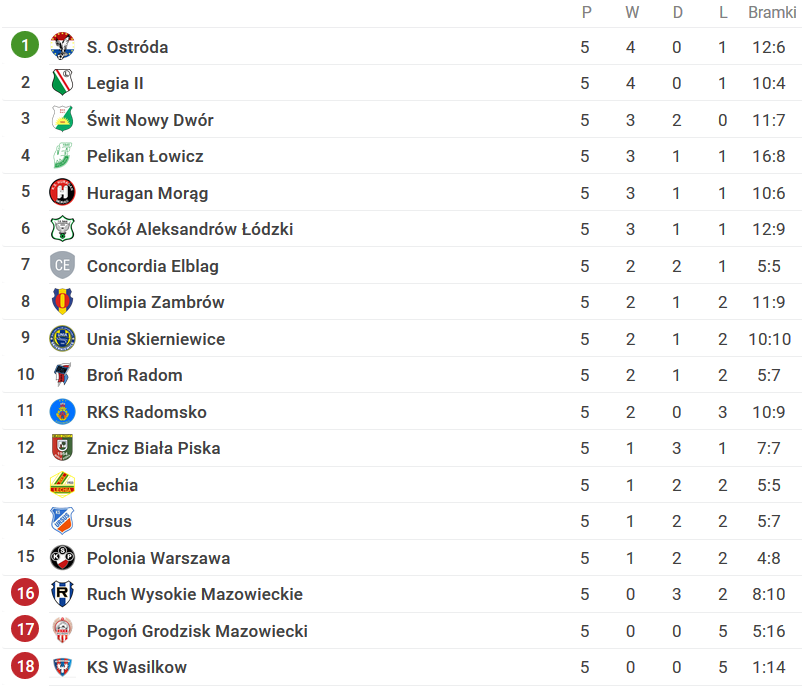This screenshot has width=802, height=688.
Task: Click the Unia Skierniewice round badge
Action: [62, 338]
